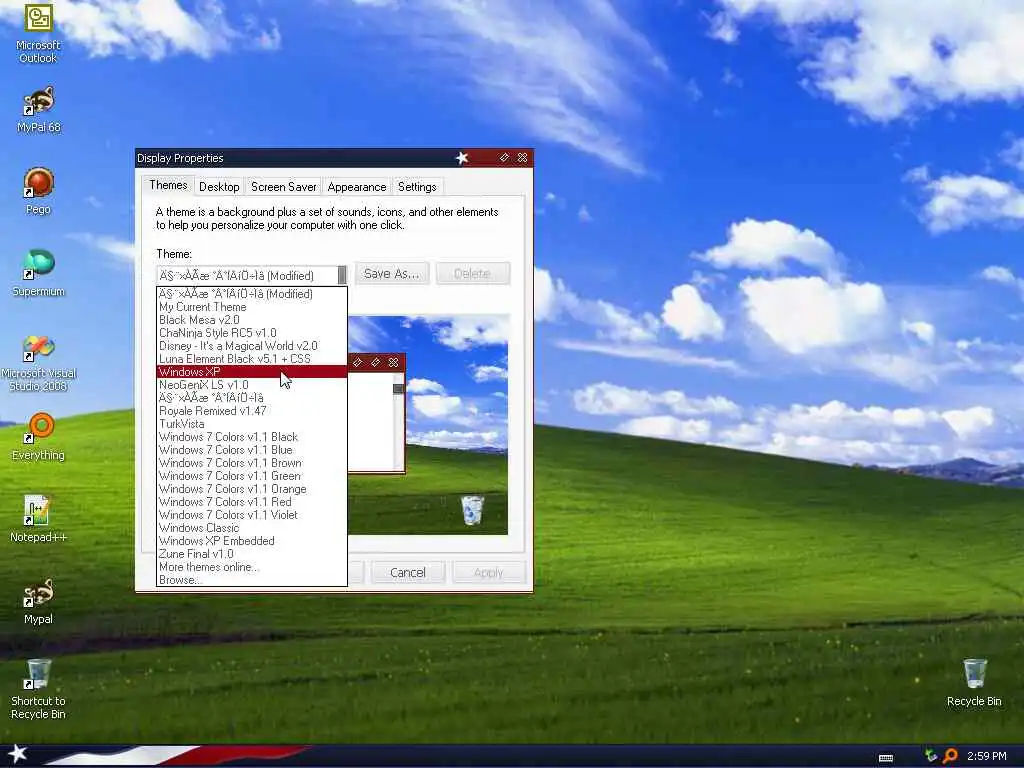Pick Disney - It's a Magical World v2.0
Screen dimensions: 1024x768
pyautogui.click(x=252, y=346)
